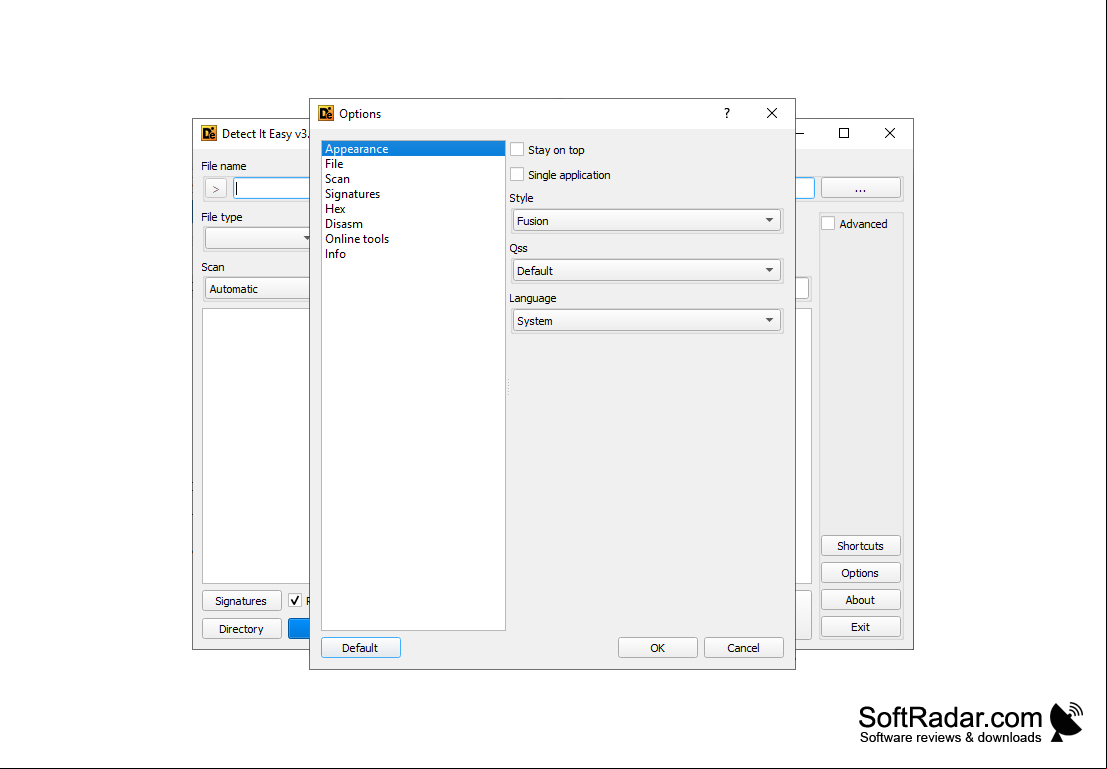Click into the File name input field
1107x769 pixels.
pos(271,189)
